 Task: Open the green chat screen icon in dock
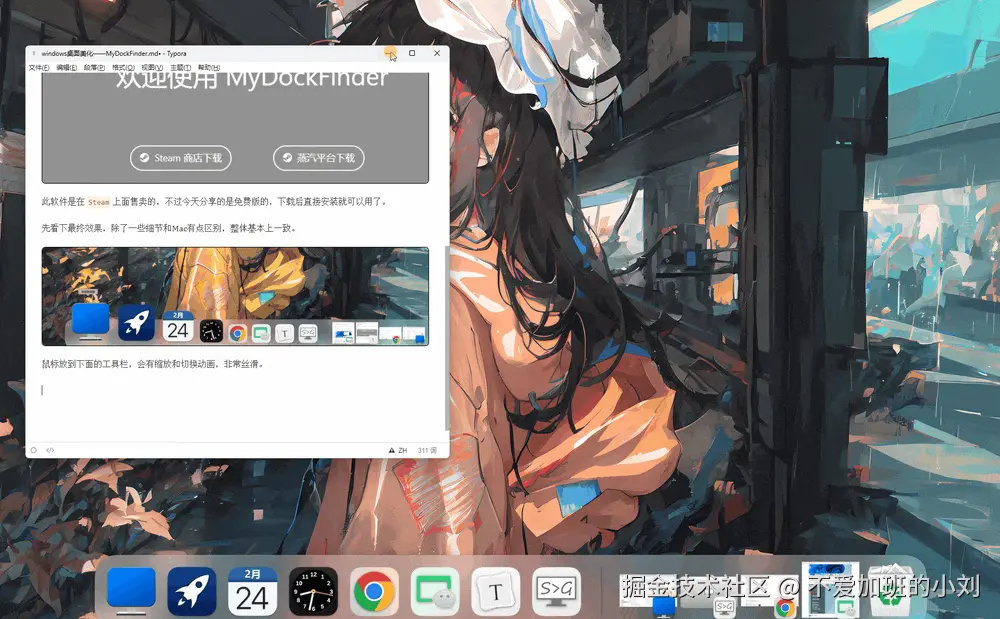pos(435,592)
